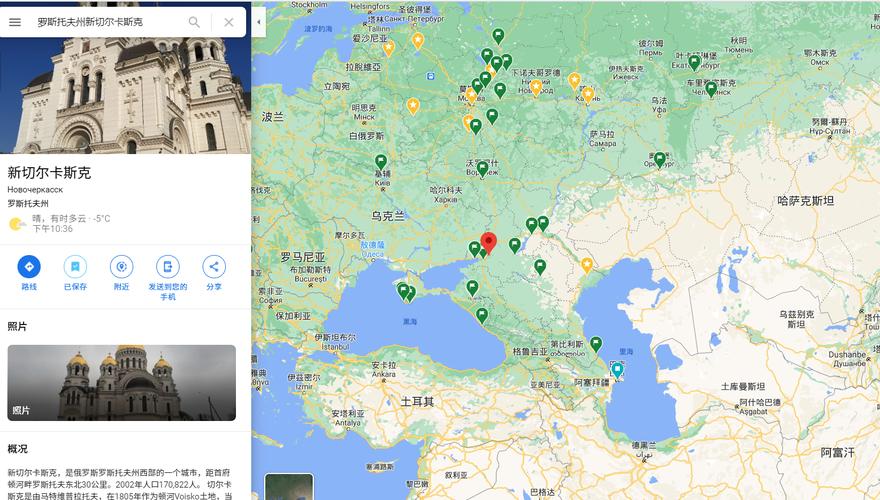This screenshot has height=500, width=880.
Task: Click the 伊斯坦布尔 Istanbul city label
Action: pos(335,342)
